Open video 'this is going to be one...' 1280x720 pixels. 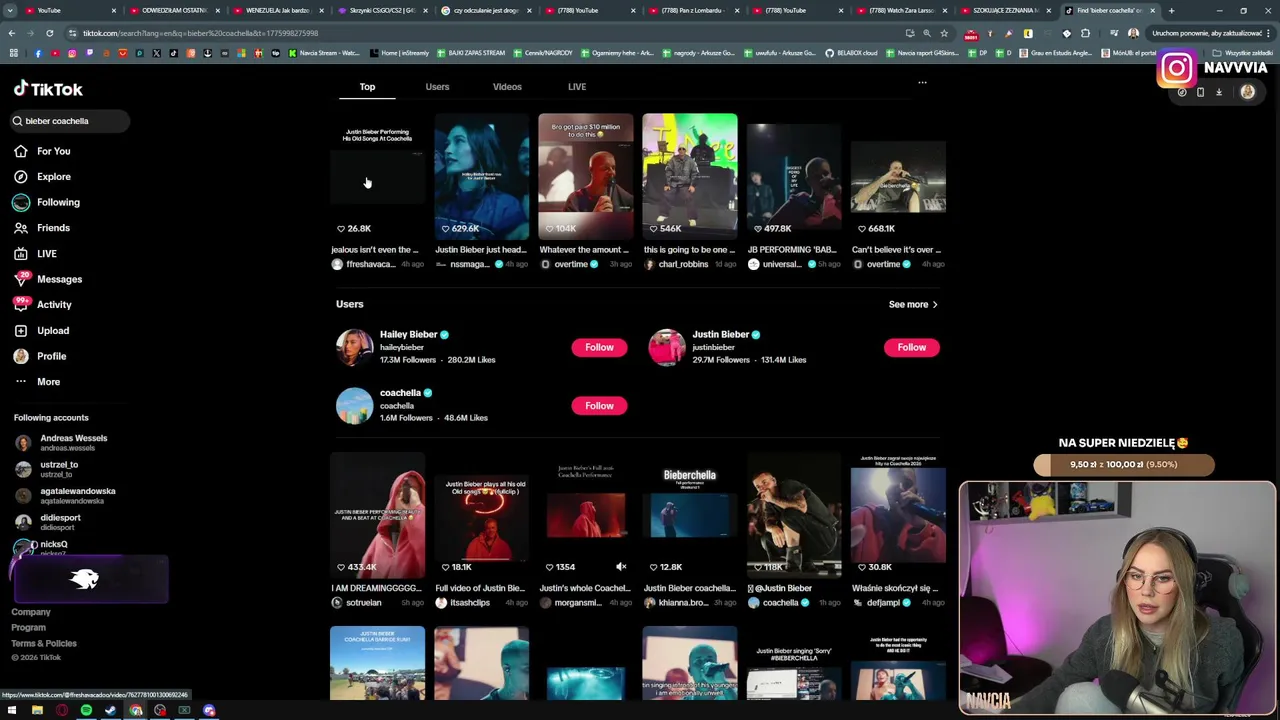coord(689,176)
